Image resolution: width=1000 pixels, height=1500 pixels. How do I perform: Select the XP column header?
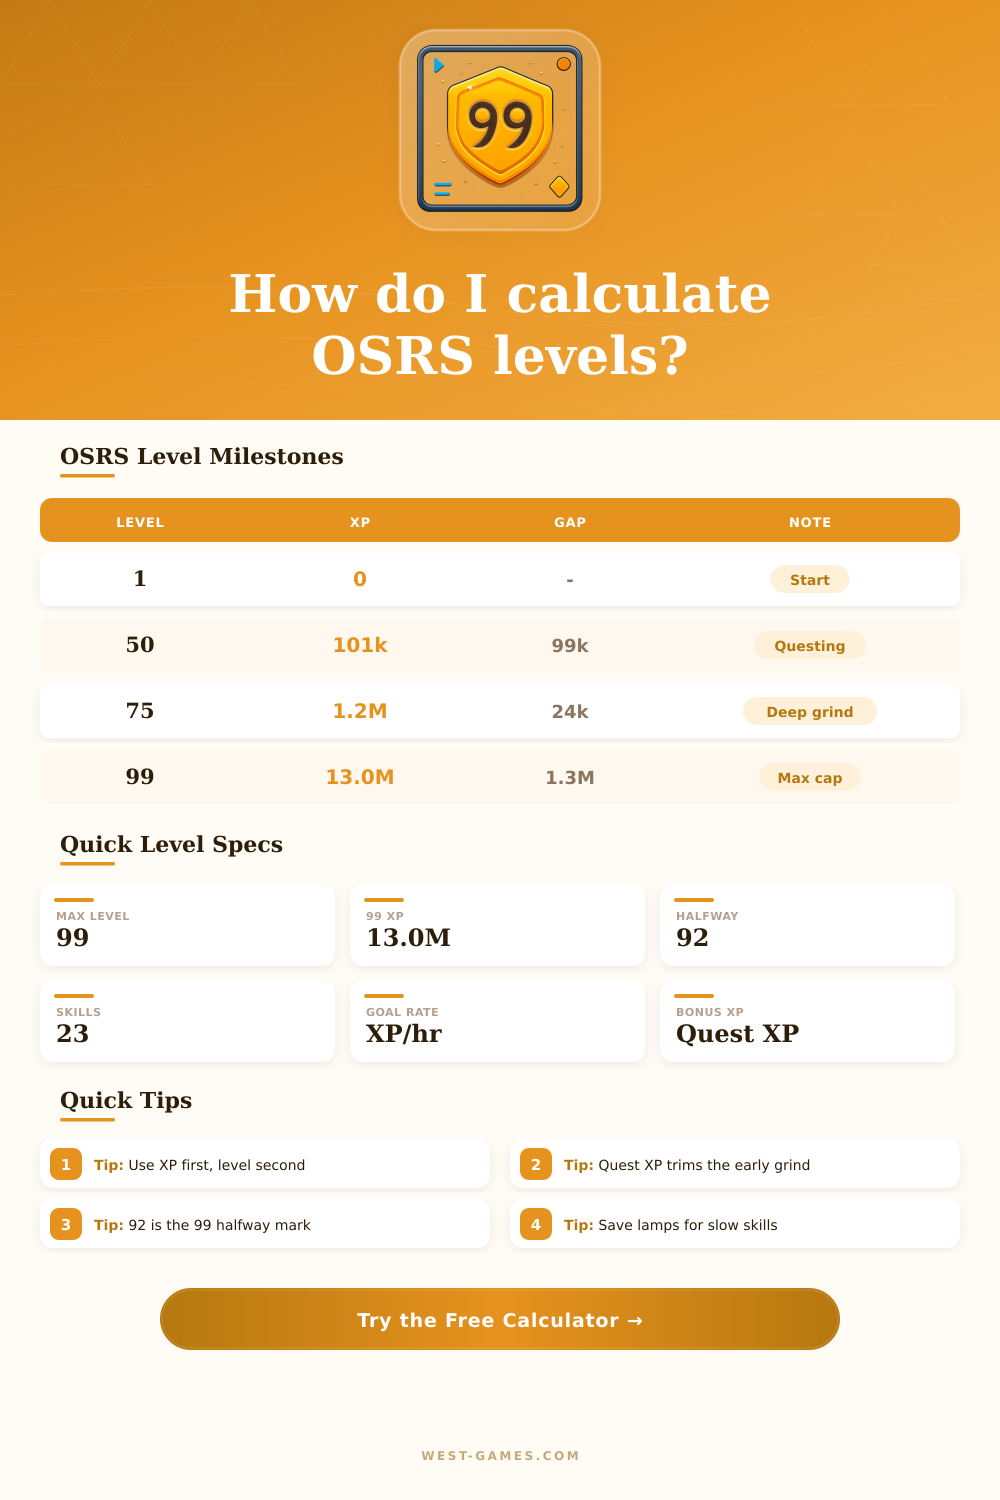(360, 522)
